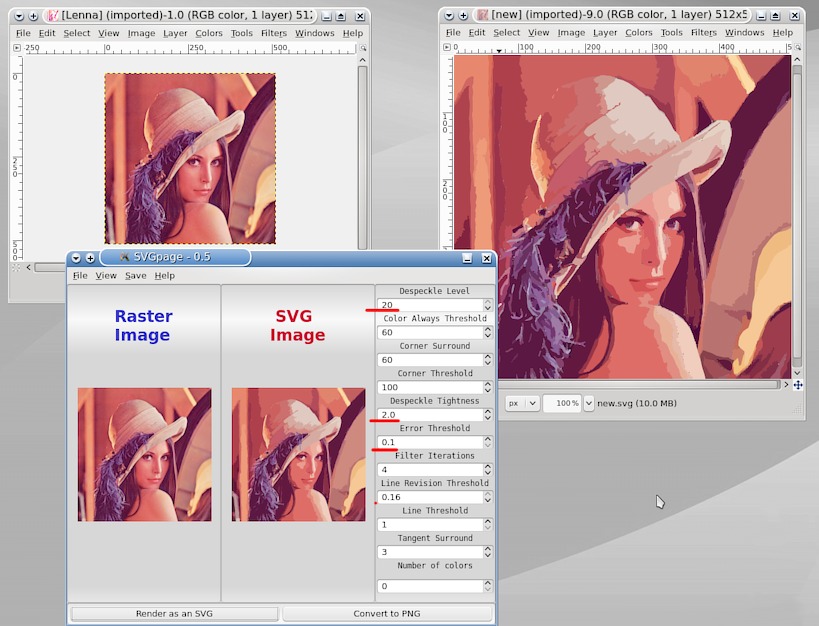Viewport: 819px width, 626px height.
Task: Click scroll-right arrow in new.svg window
Action: click(x=786, y=385)
